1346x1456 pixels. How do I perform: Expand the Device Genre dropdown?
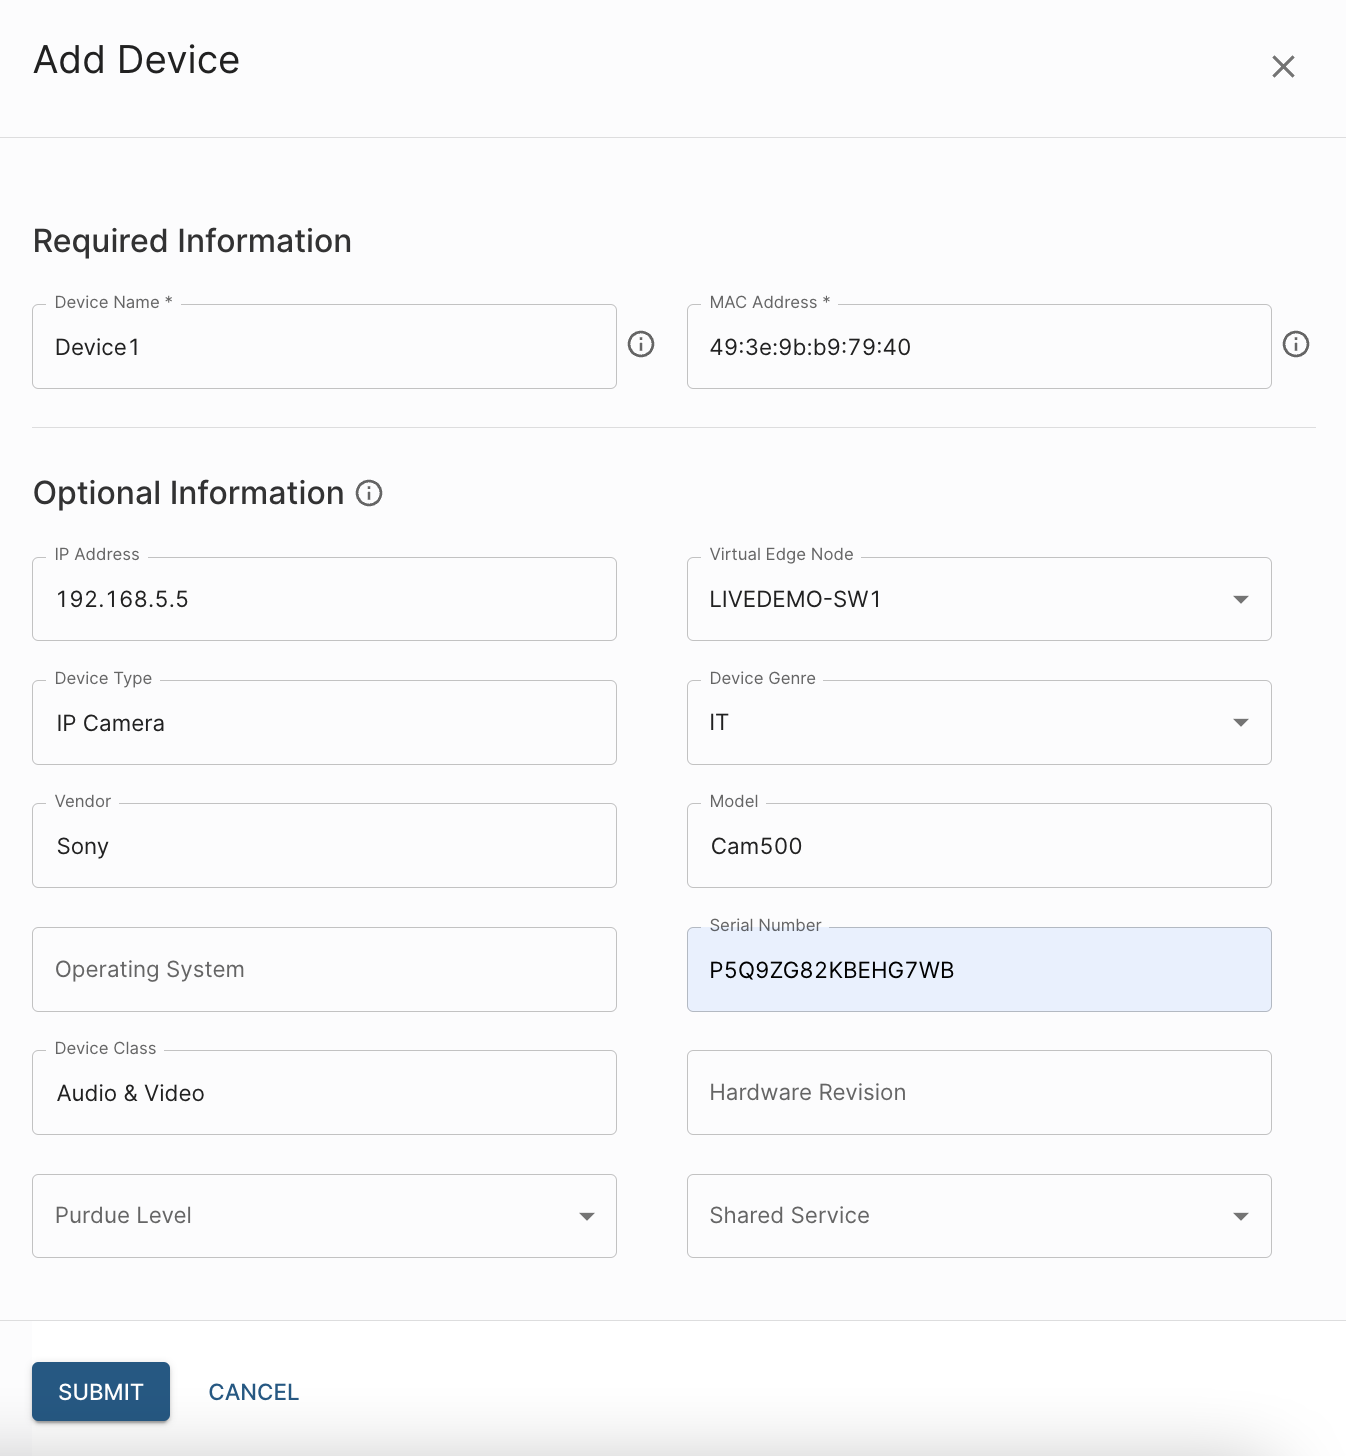tap(978, 723)
